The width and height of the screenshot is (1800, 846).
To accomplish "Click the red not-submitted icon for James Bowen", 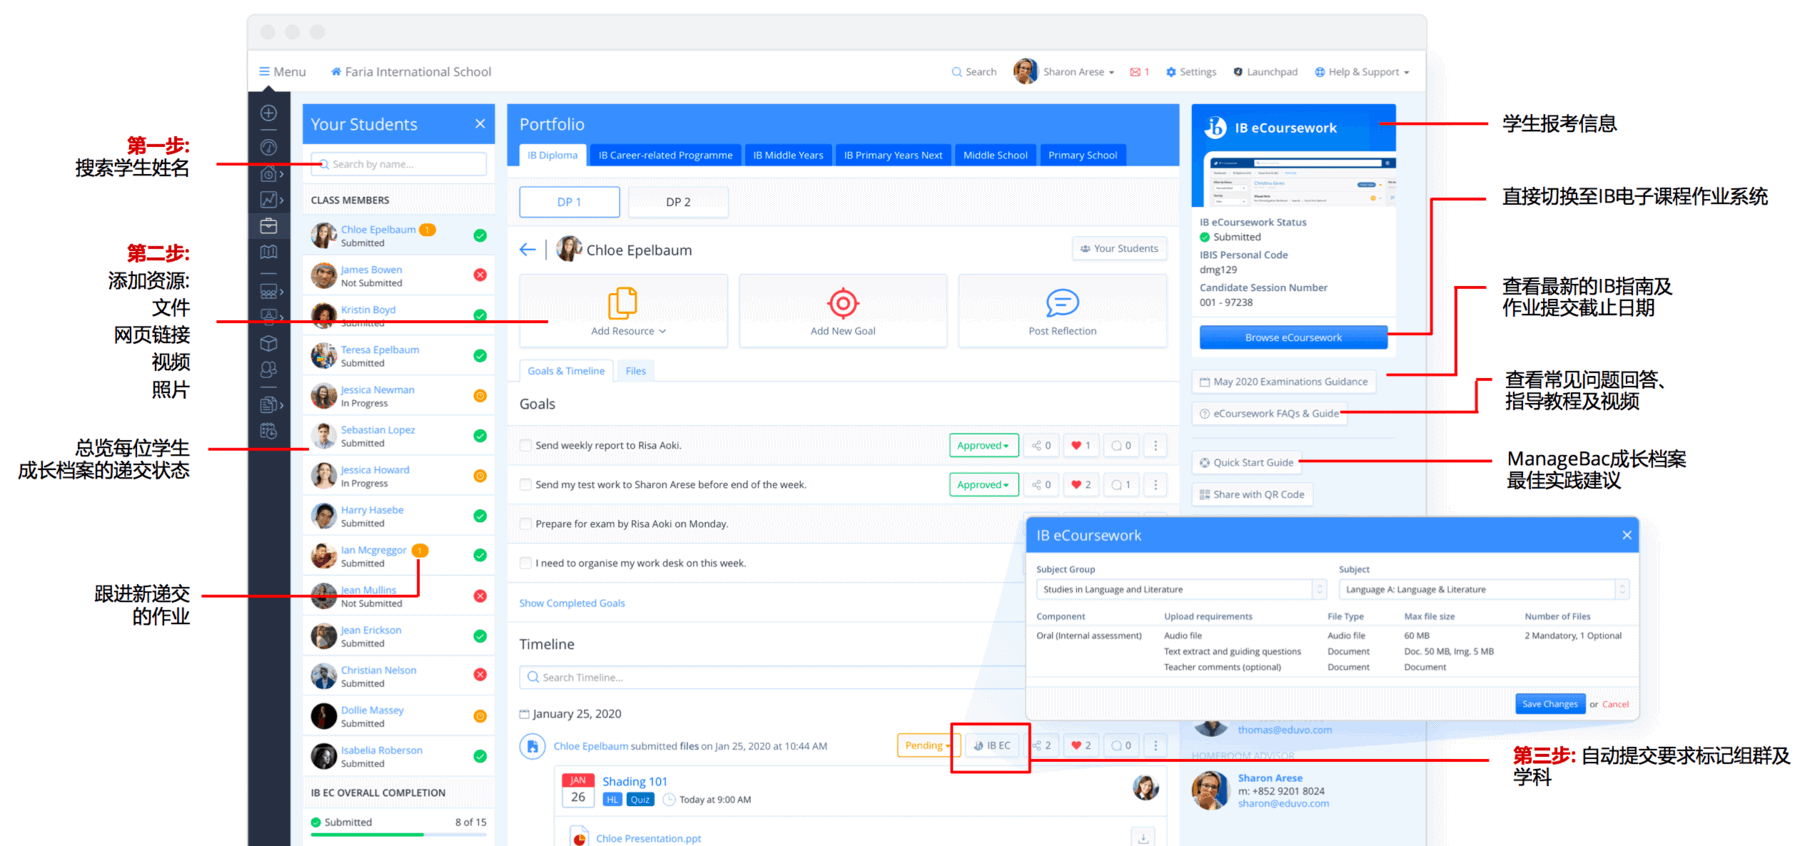I will (x=480, y=275).
